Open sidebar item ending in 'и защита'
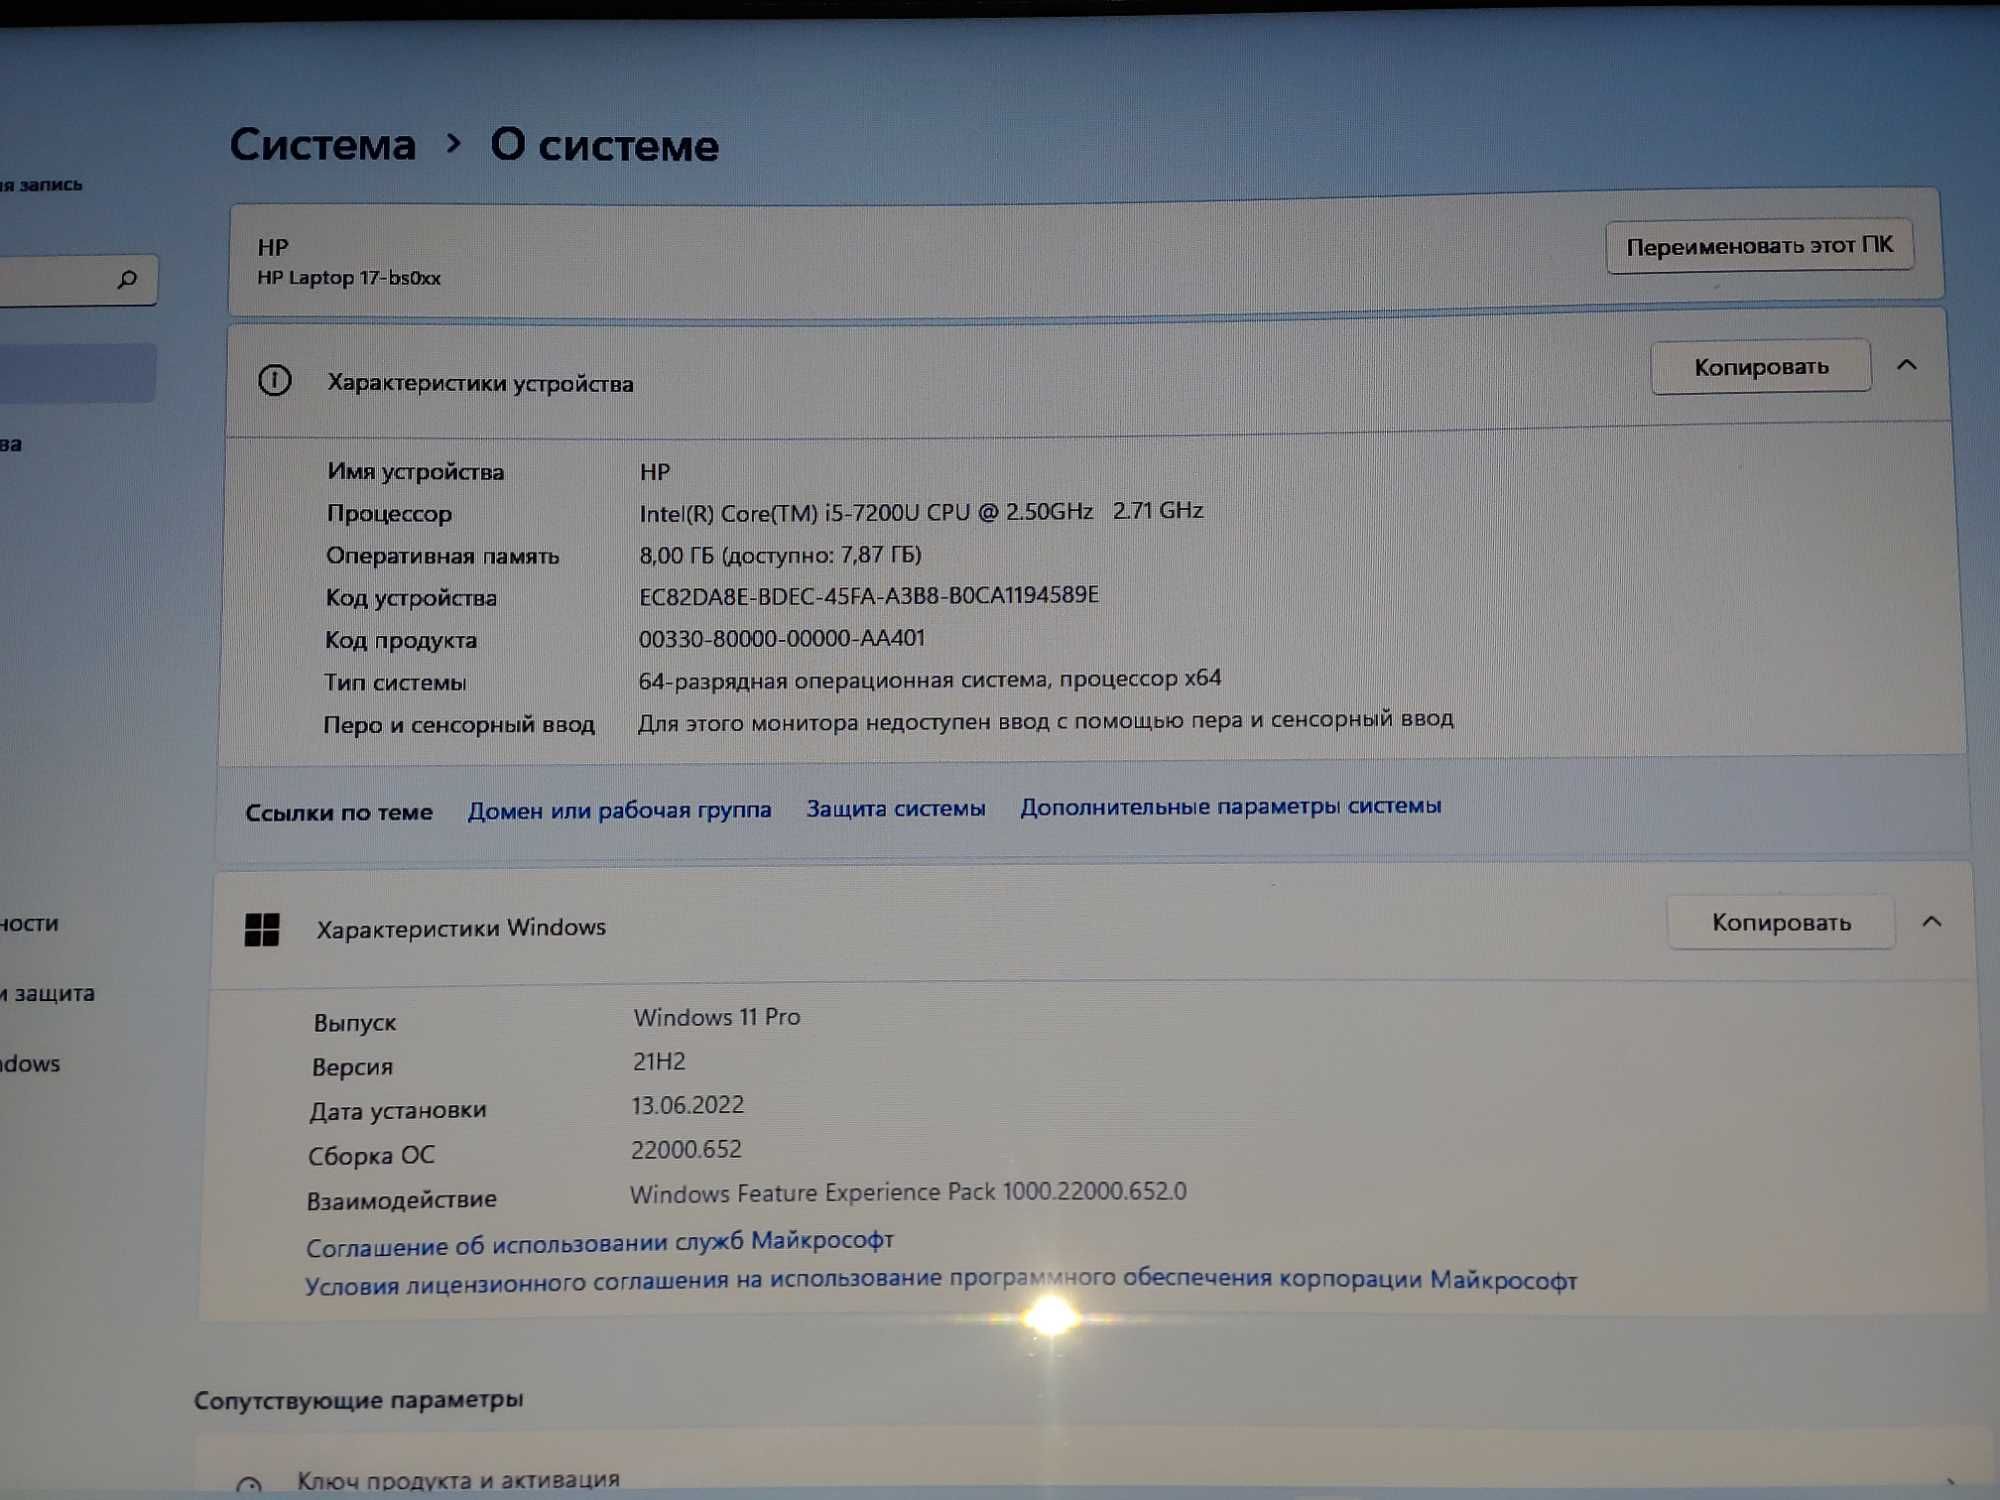 pyautogui.click(x=47, y=994)
